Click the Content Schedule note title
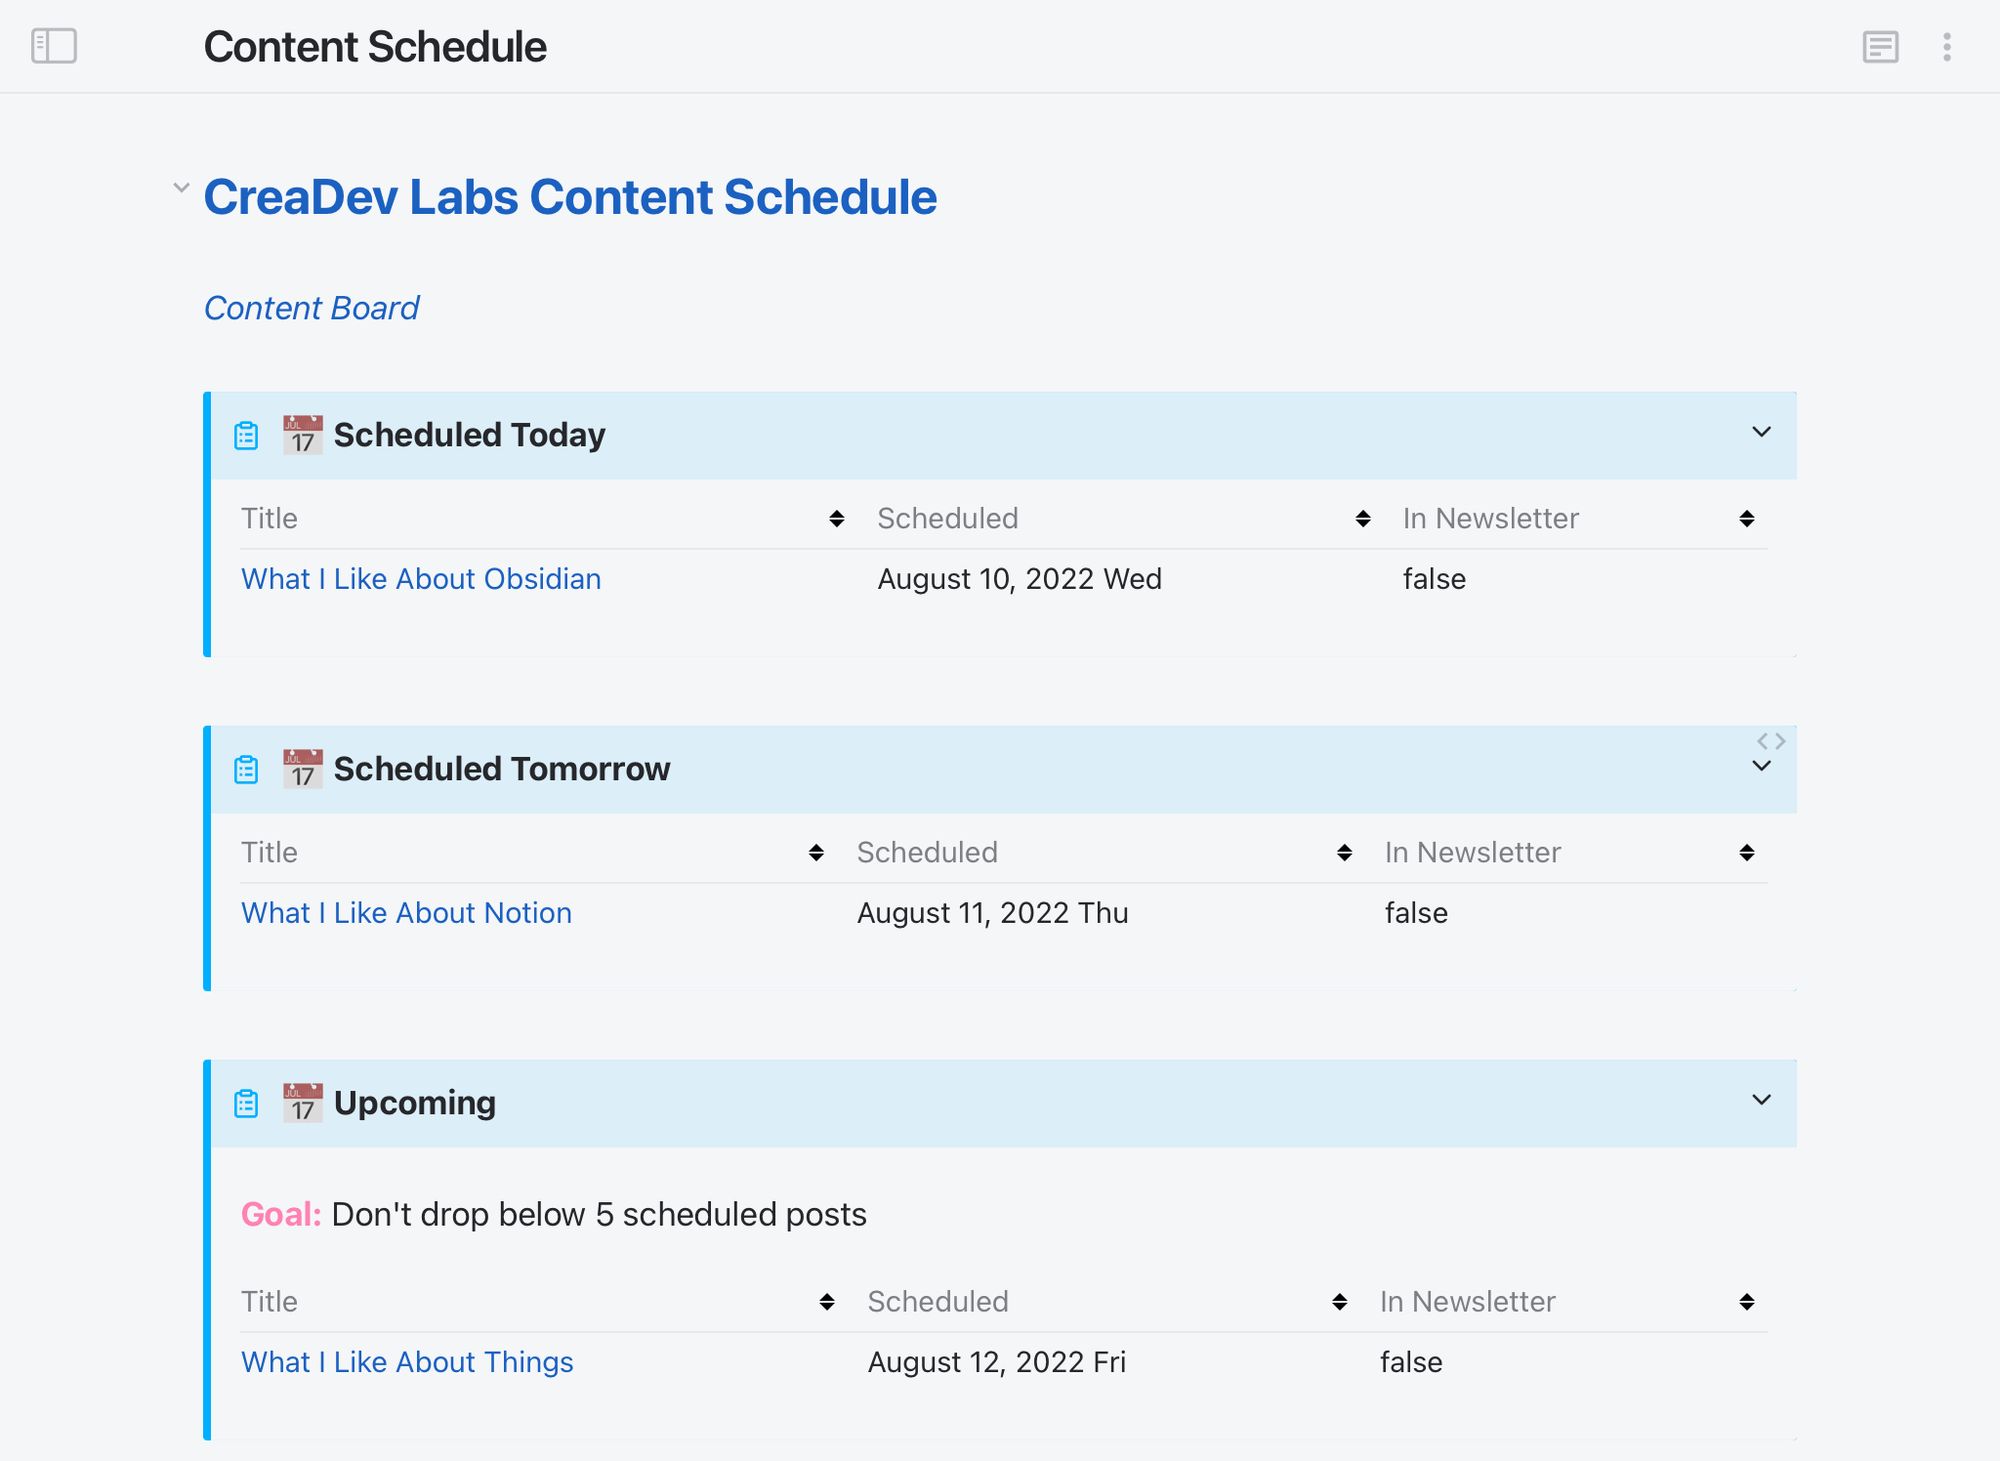Viewport: 2000px width, 1461px height. click(x=375, y=47)
